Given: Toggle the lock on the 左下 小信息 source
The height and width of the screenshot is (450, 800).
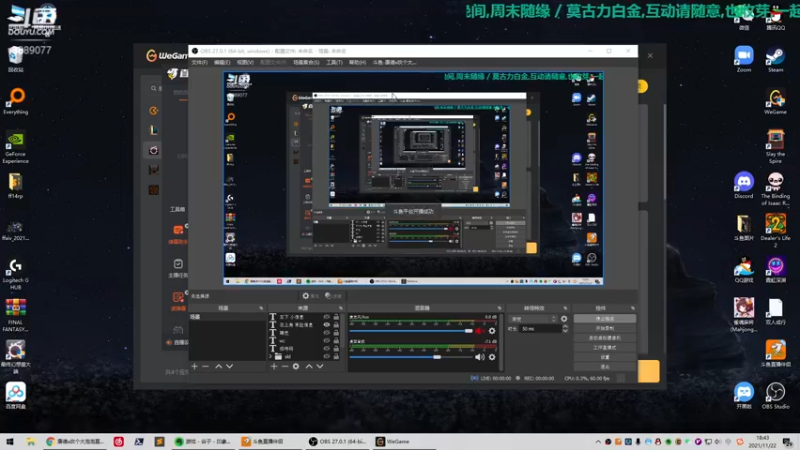Looking at the screenshot, I should [x=336, y=317].
